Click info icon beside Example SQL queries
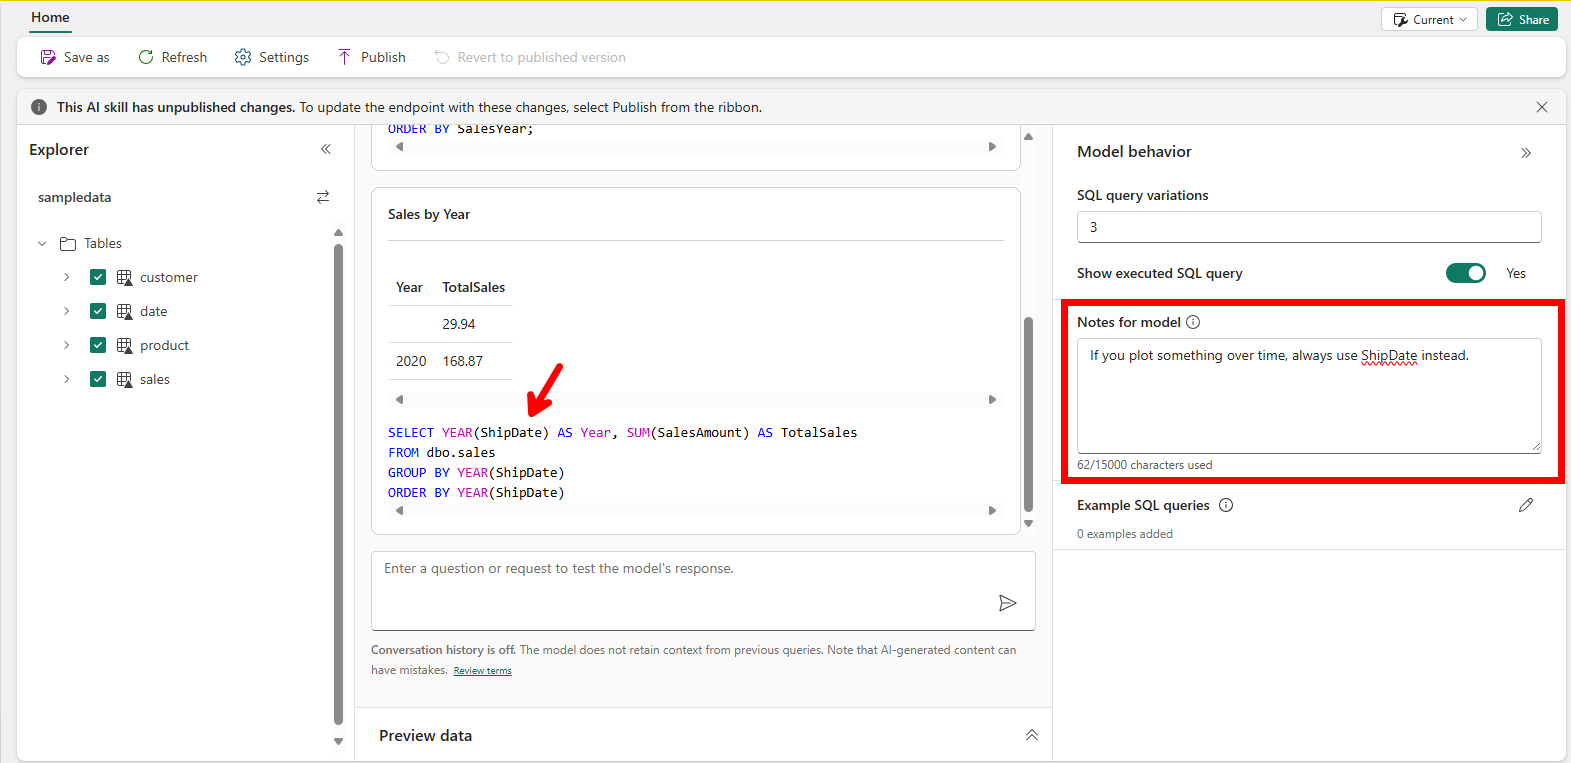The image size is (1571, 763). (x=1226, y=505)
